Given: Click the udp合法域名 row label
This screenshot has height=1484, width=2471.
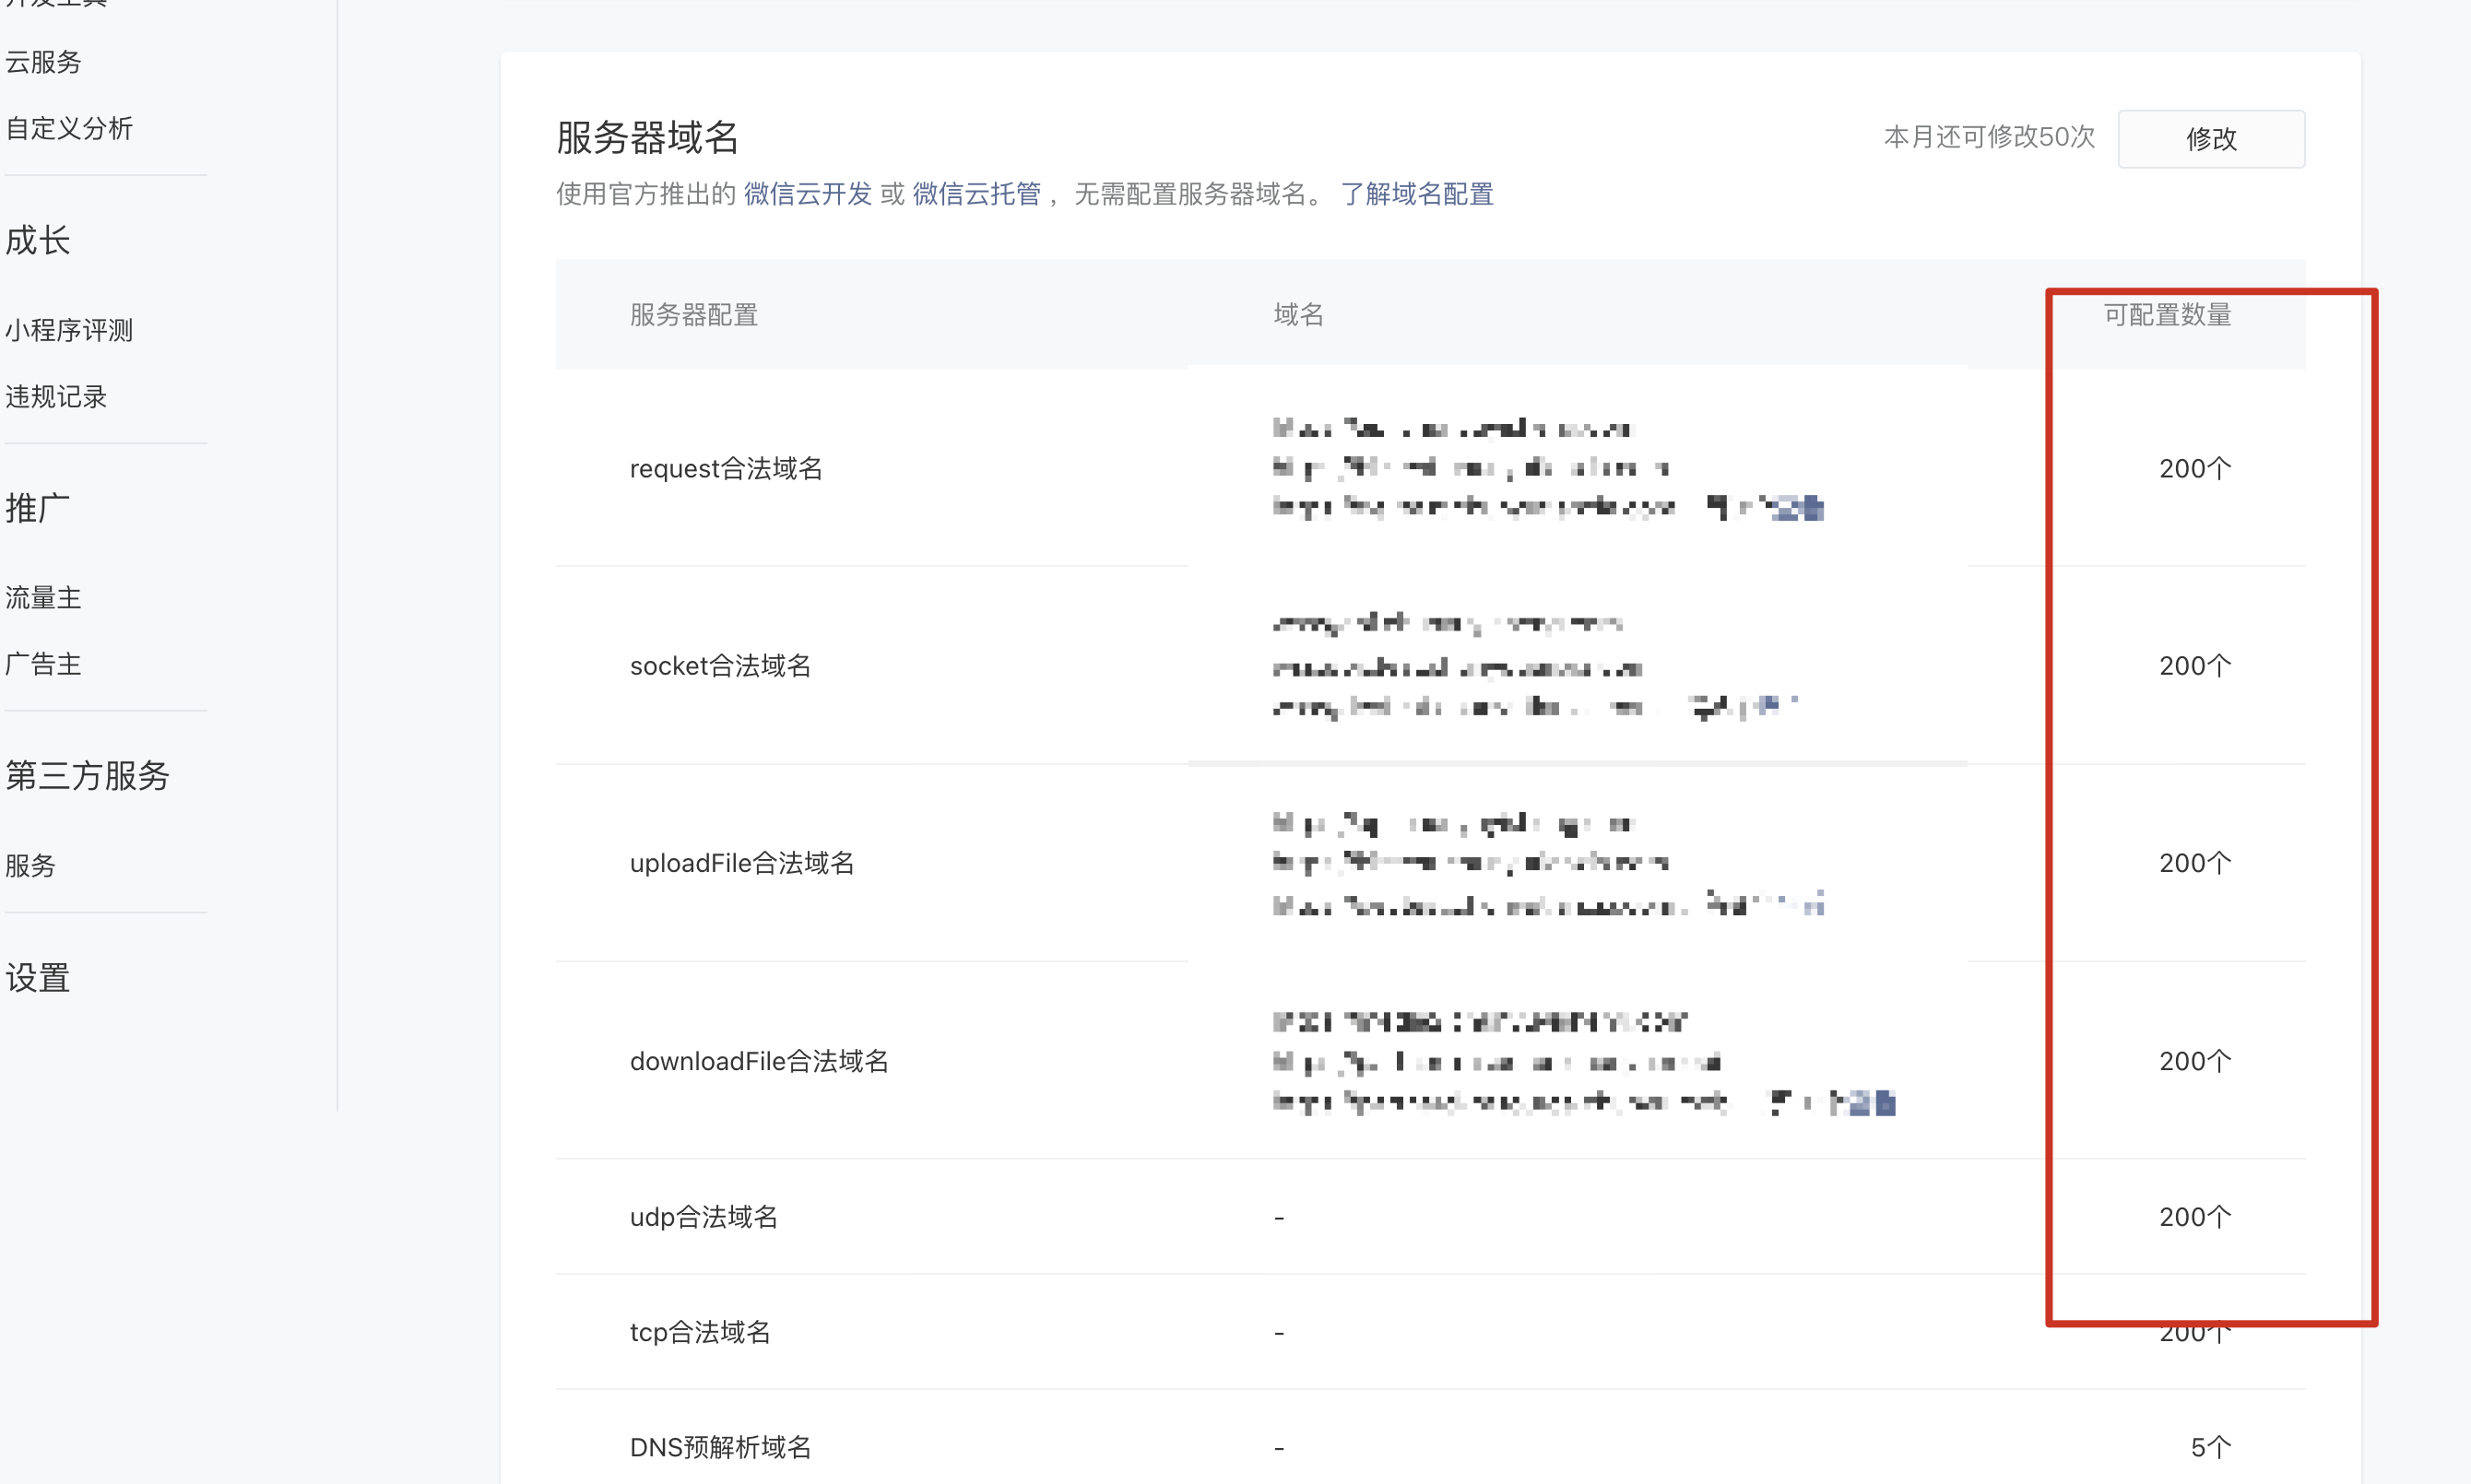Looking at the screenshot, I should [x=704, y=1217].
